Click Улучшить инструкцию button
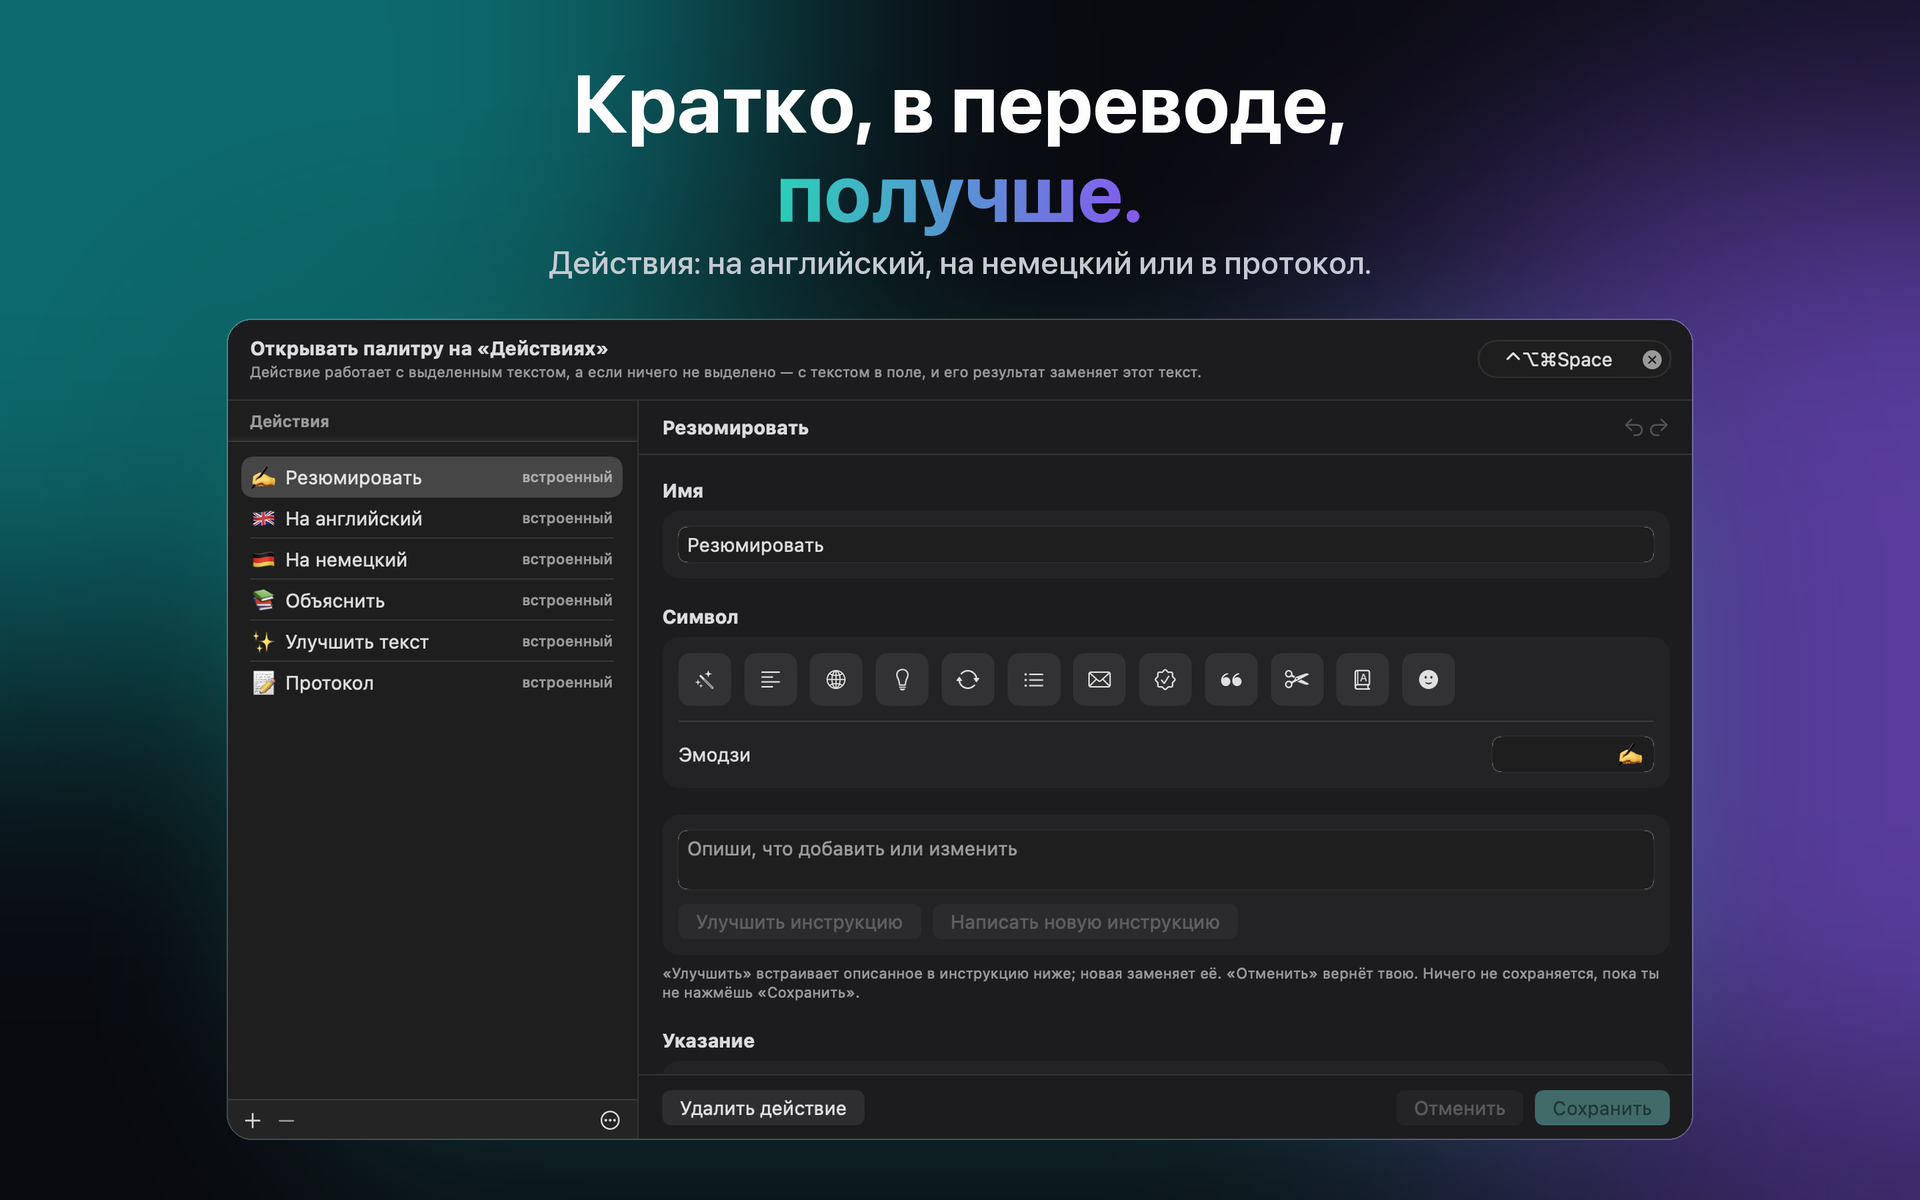Image resolution: width=1920 pixels, height=1200 pixels. [799, 922]
